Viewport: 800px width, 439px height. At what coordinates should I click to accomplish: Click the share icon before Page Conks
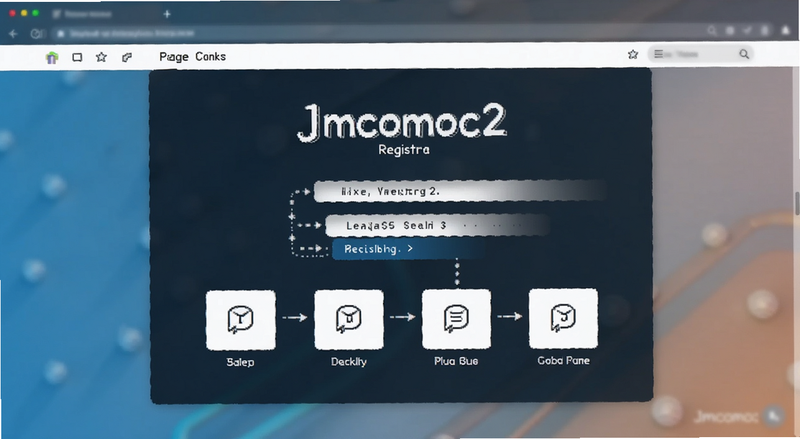pos(127,57)
